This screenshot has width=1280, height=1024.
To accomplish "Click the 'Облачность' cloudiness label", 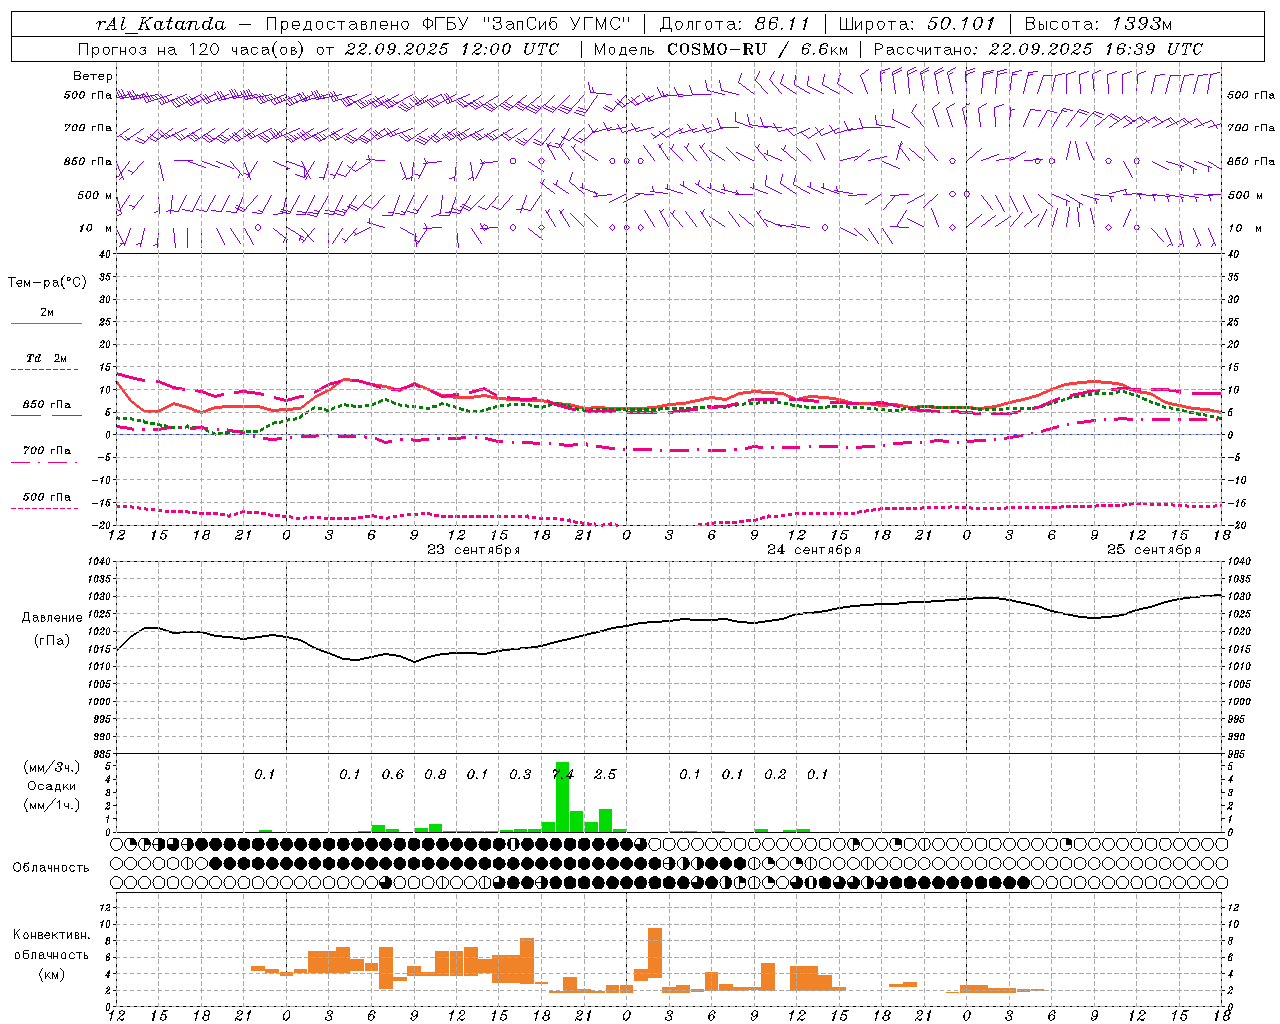I will (x=51, y=868).
